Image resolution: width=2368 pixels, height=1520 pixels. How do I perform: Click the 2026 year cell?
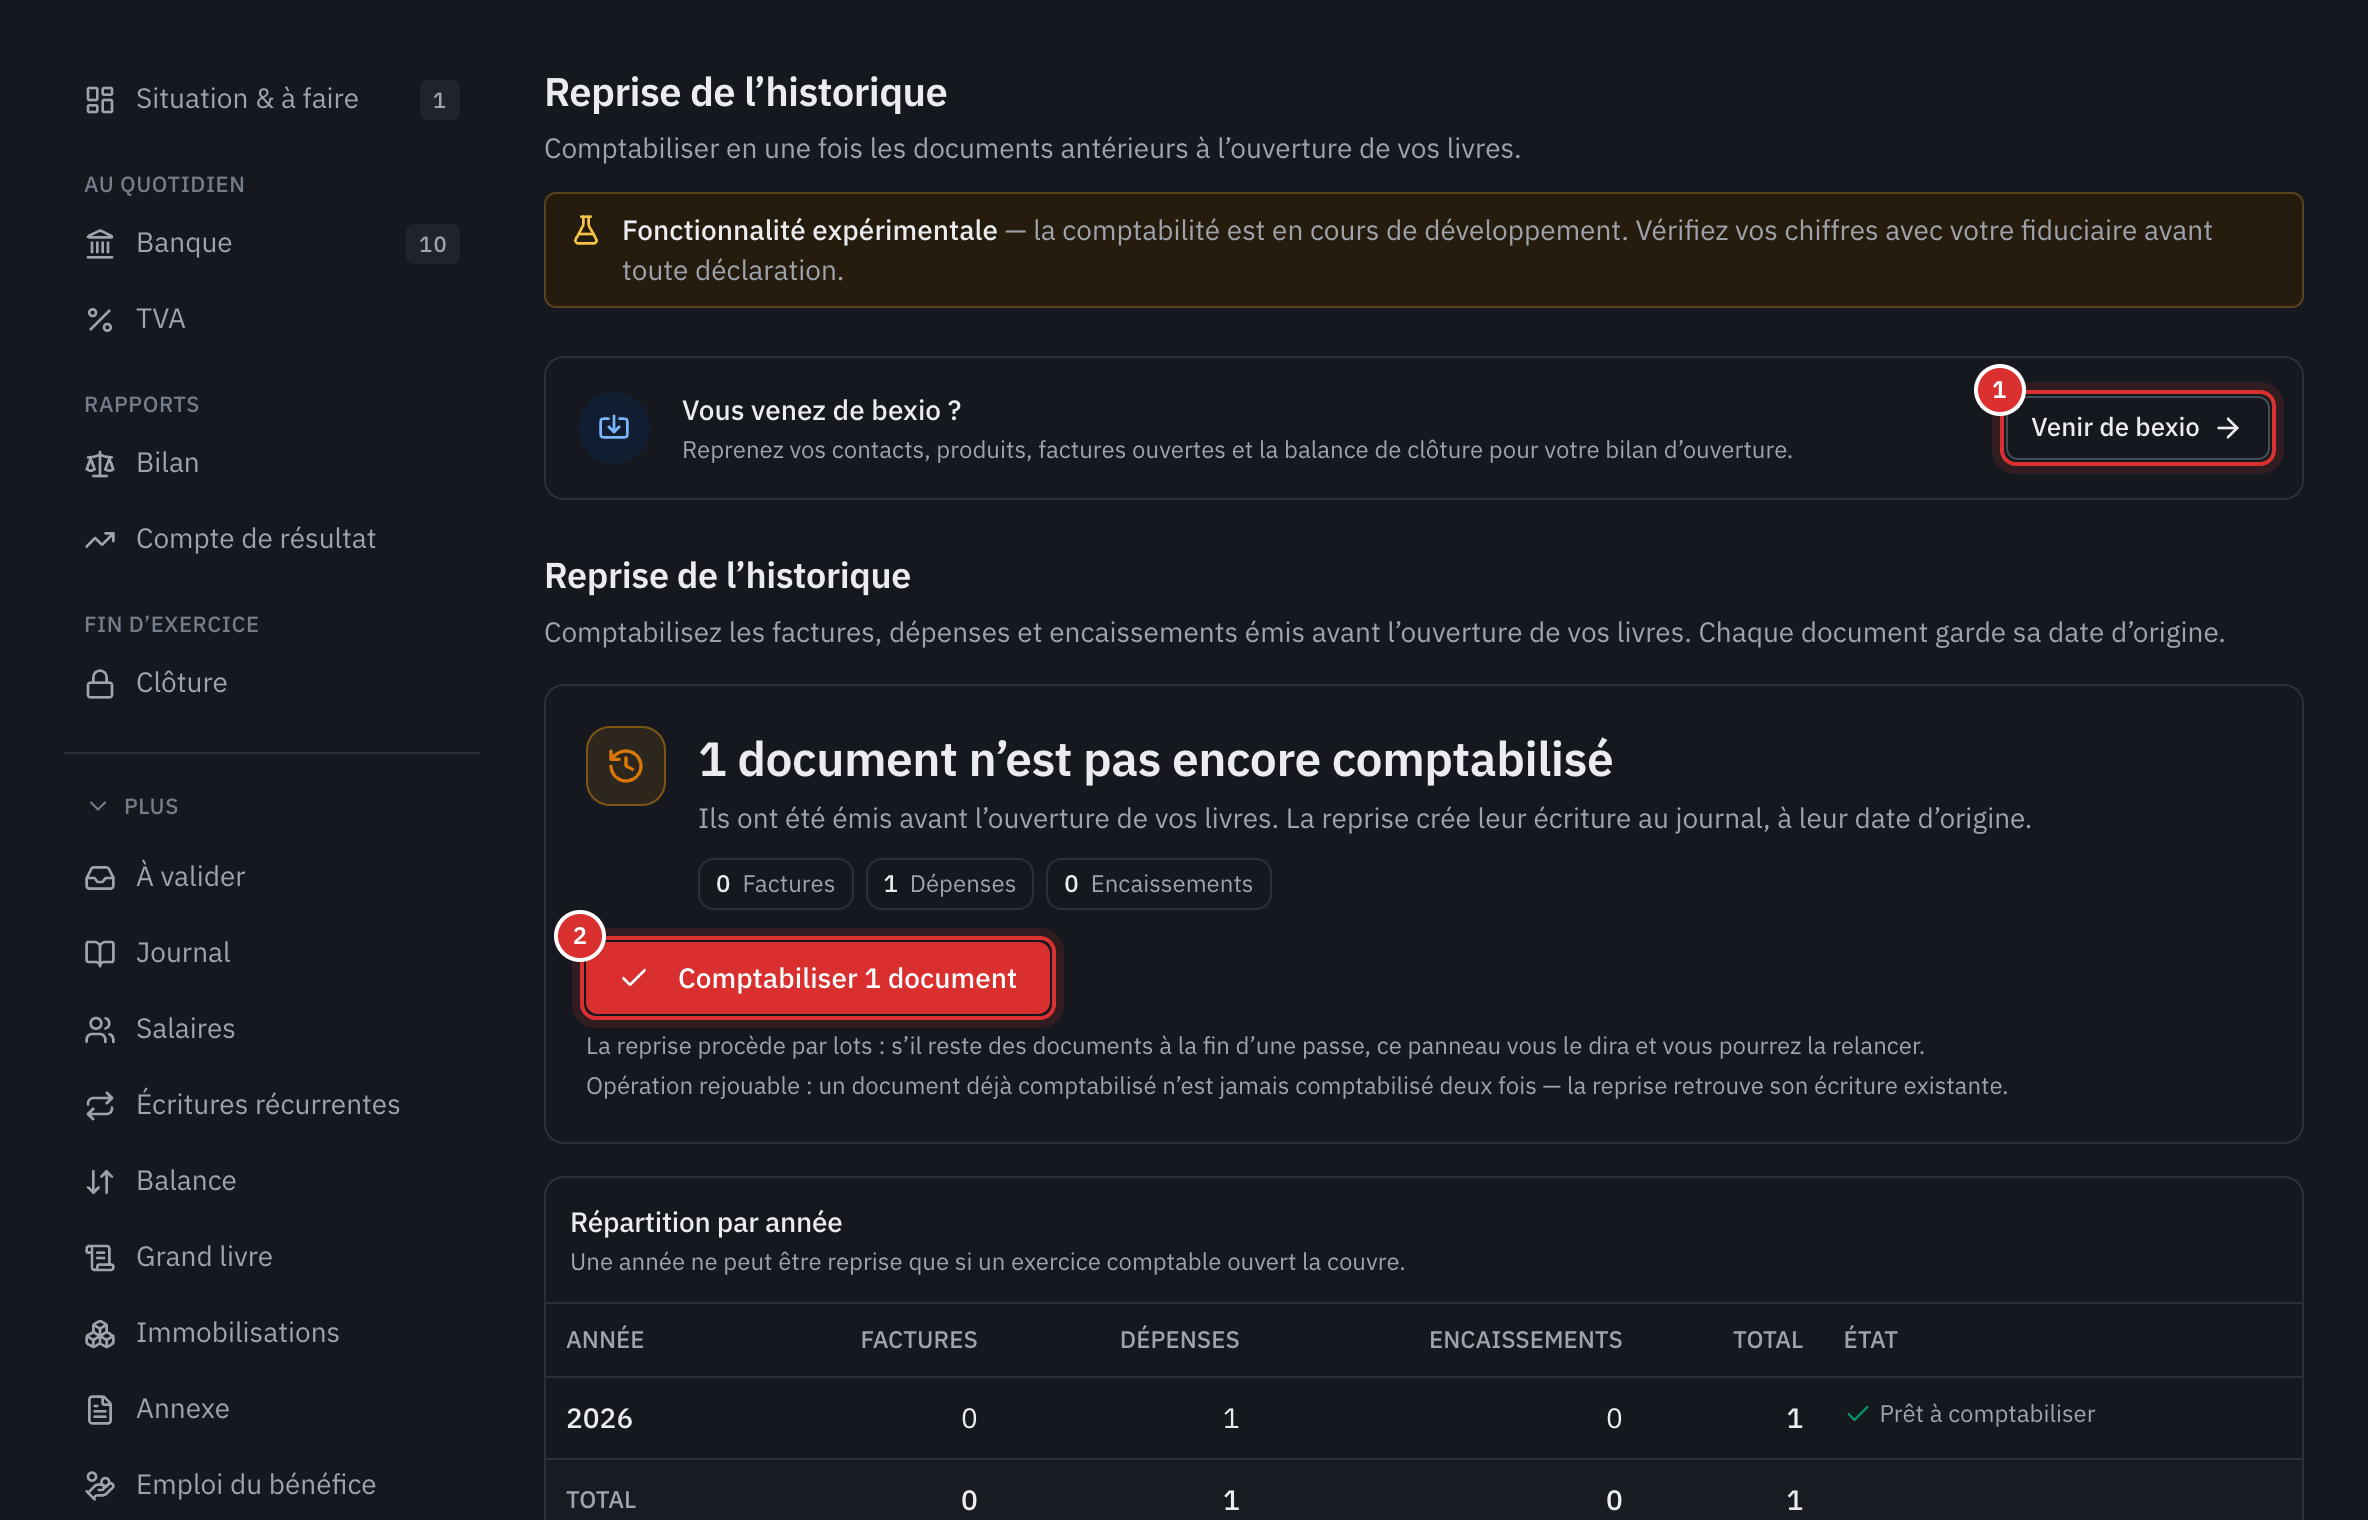[600, 1418]
